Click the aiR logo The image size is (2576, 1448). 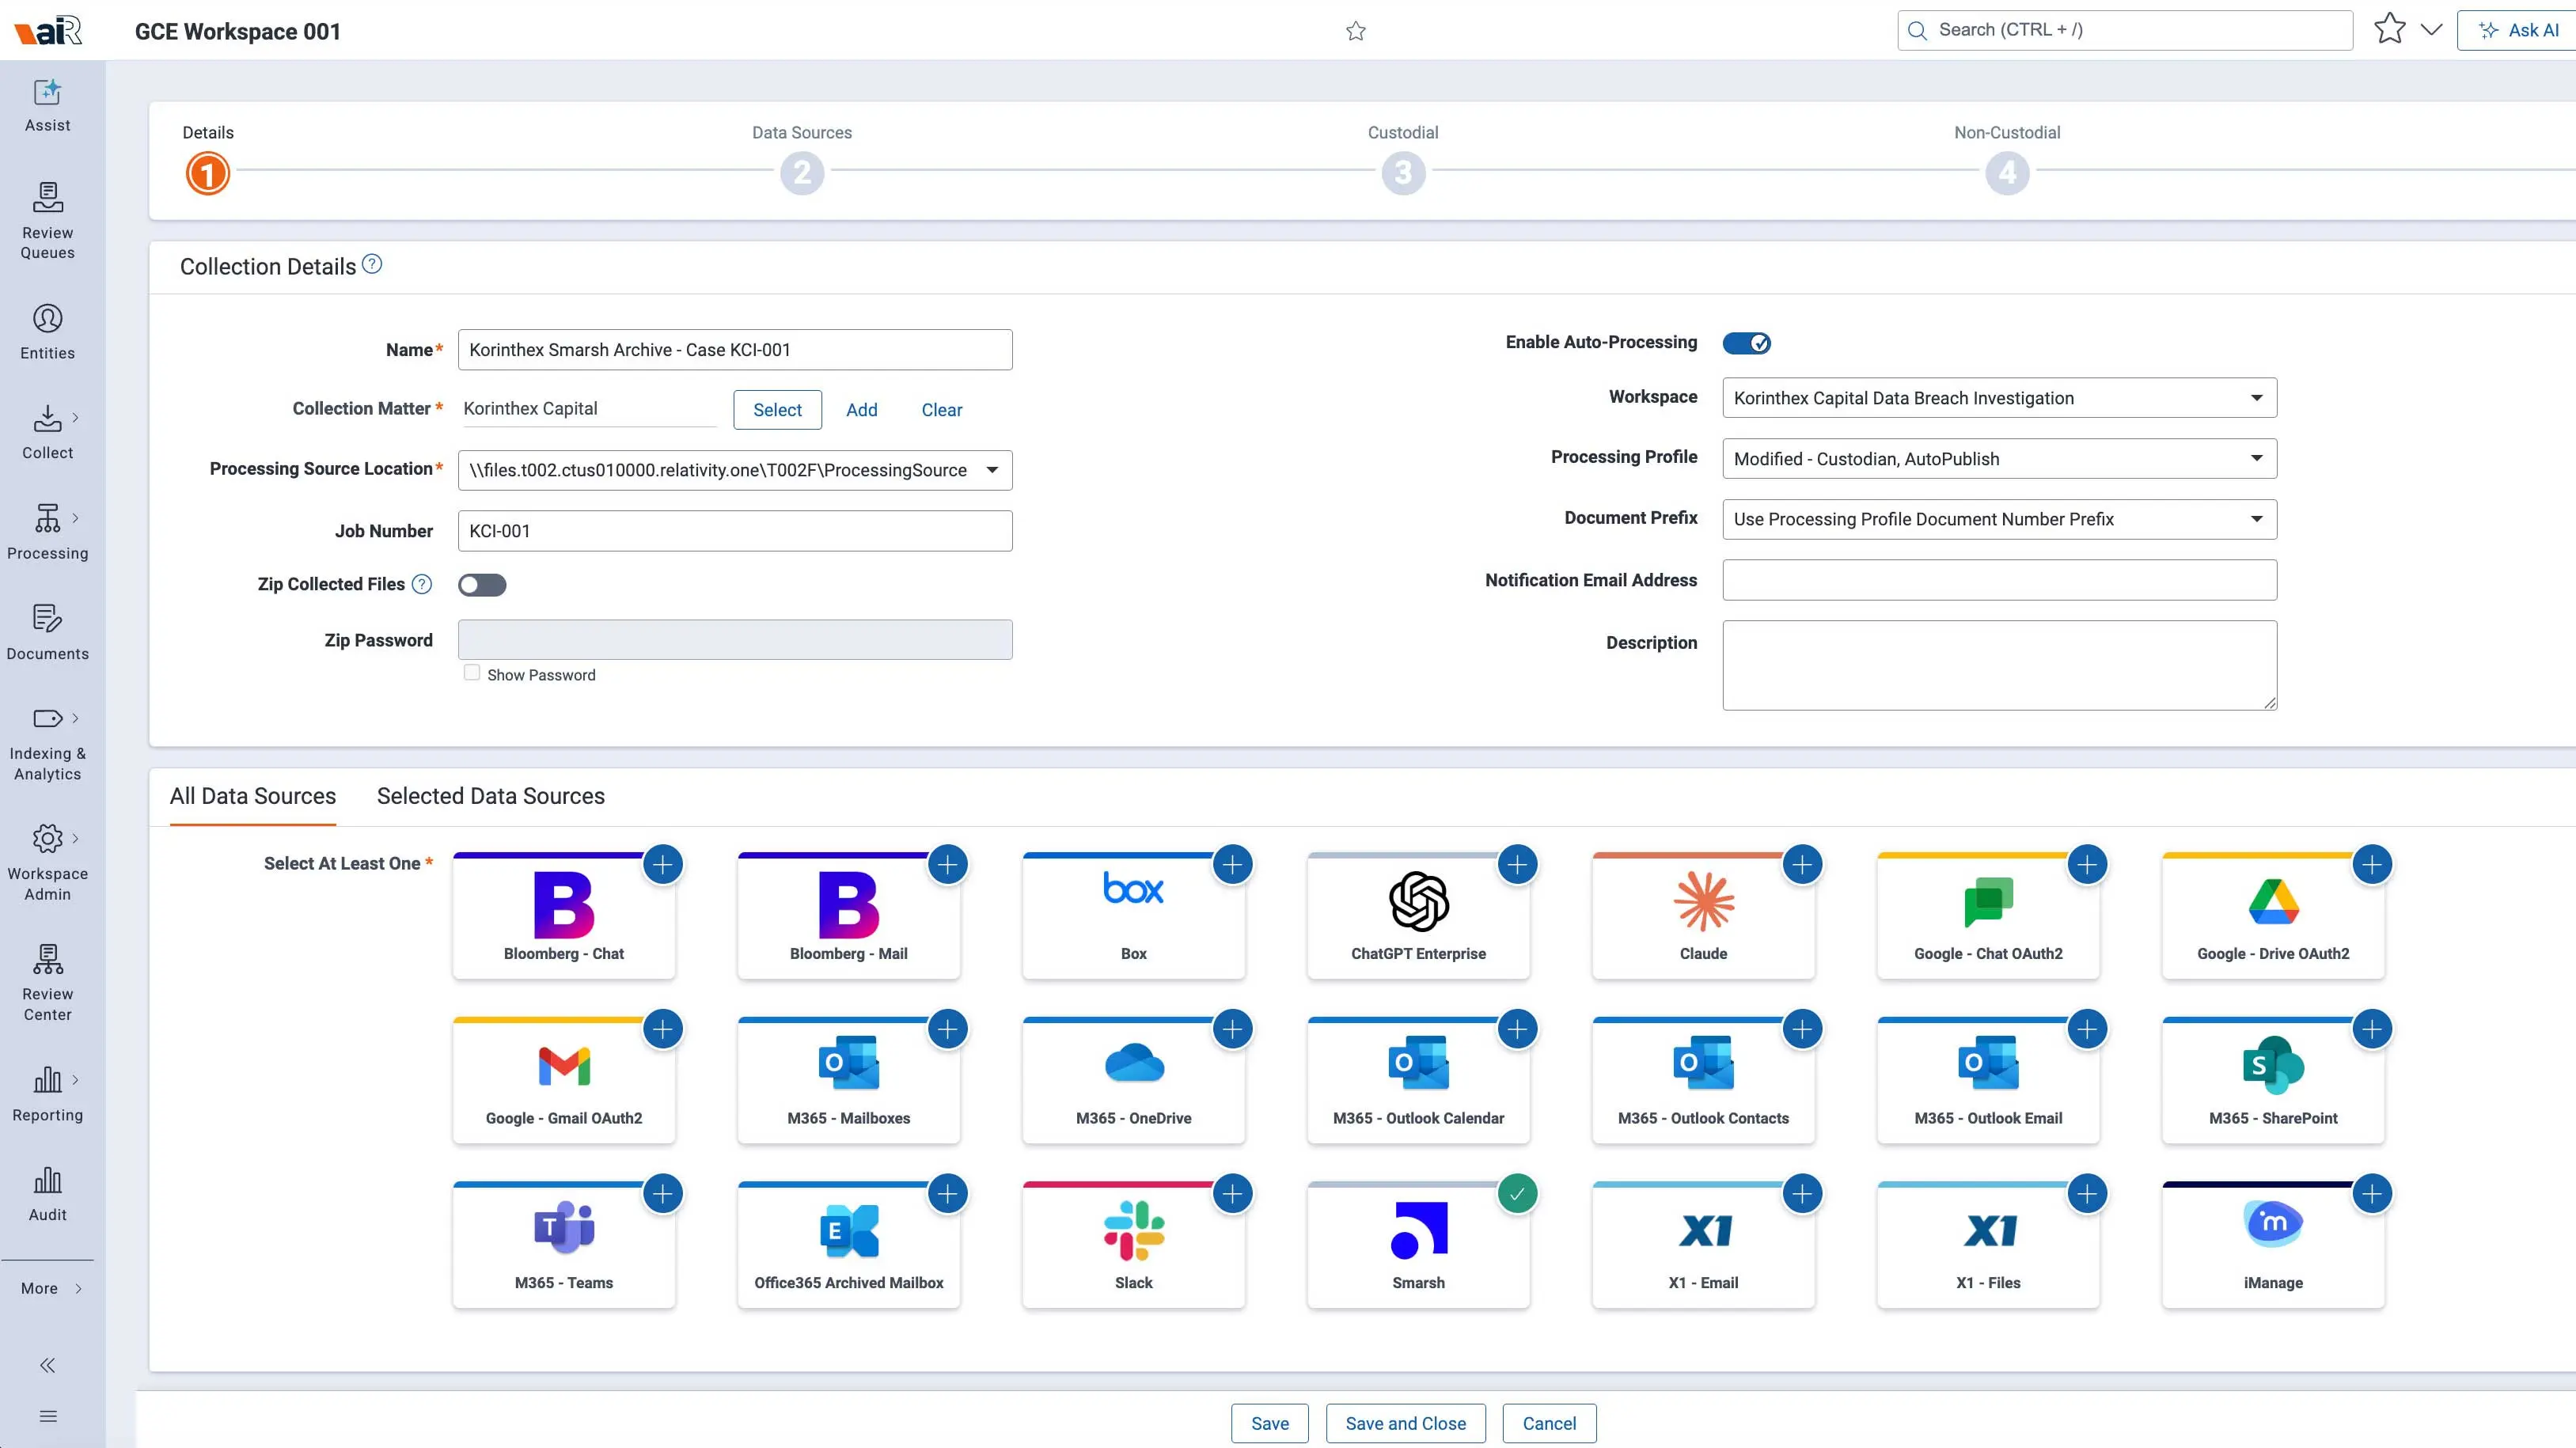coord(48,30)
